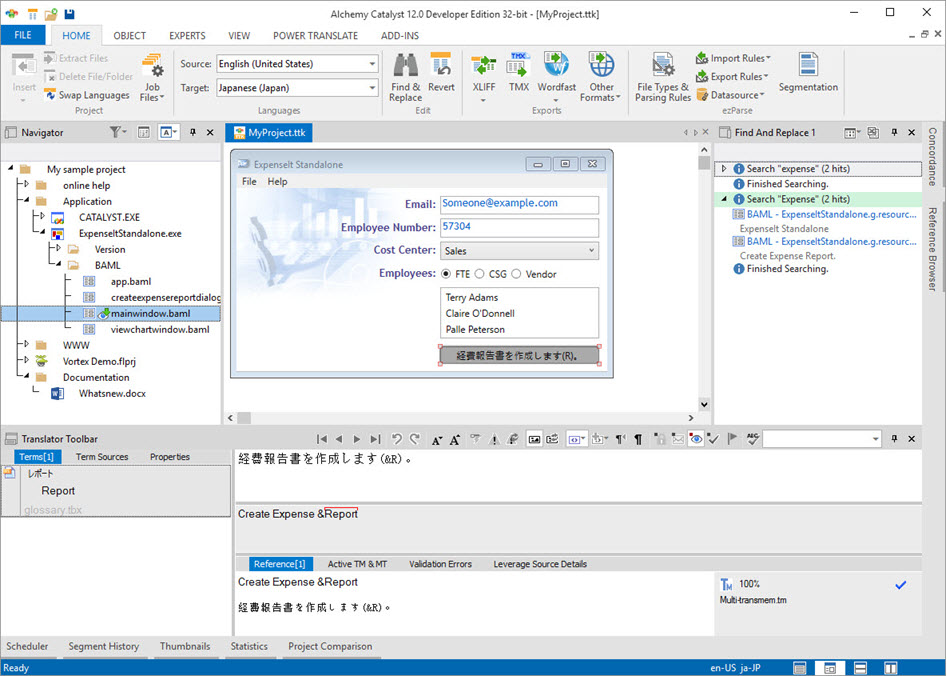Open the FILE menu
Viewport: 947px width, 676px height.
(22, 35)
